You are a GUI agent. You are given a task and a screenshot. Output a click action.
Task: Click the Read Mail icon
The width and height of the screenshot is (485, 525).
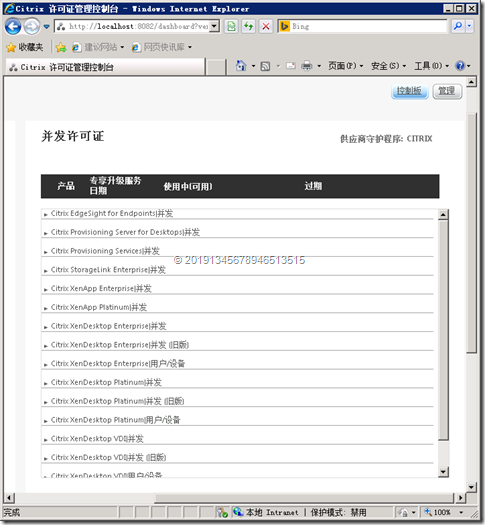(x=291, y=66)
